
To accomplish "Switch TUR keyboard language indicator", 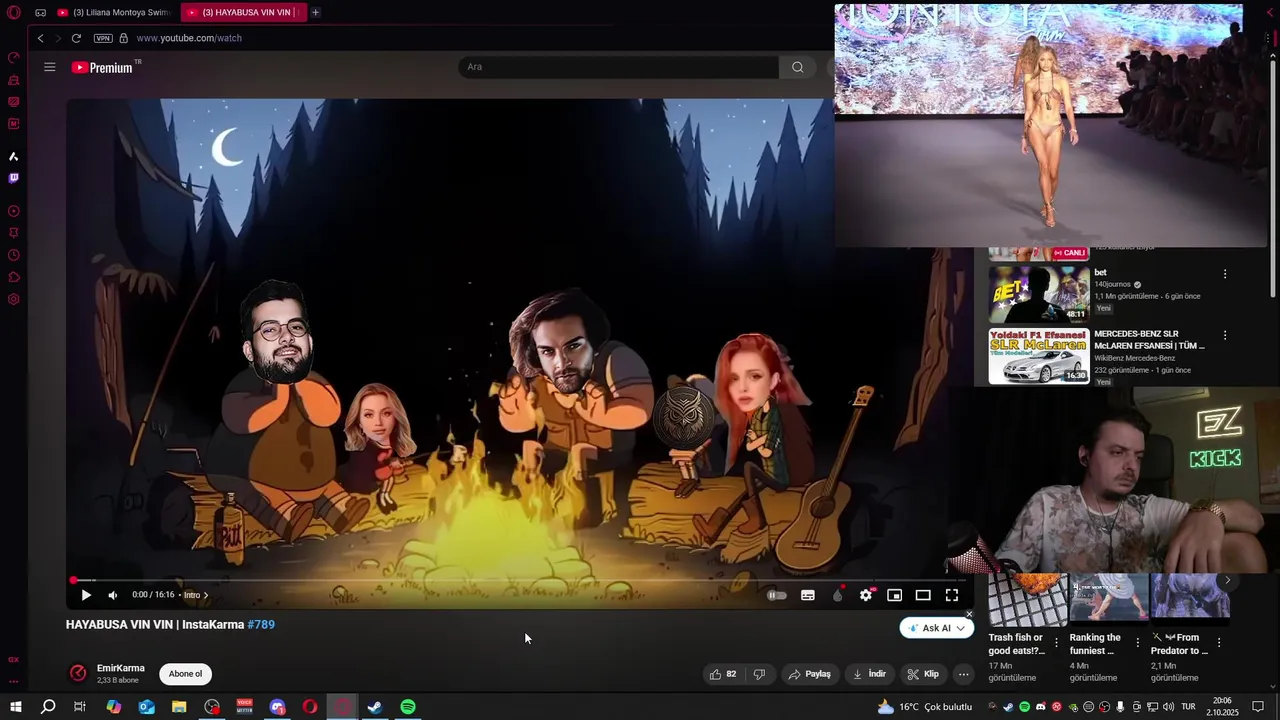I will (1189, 707).
